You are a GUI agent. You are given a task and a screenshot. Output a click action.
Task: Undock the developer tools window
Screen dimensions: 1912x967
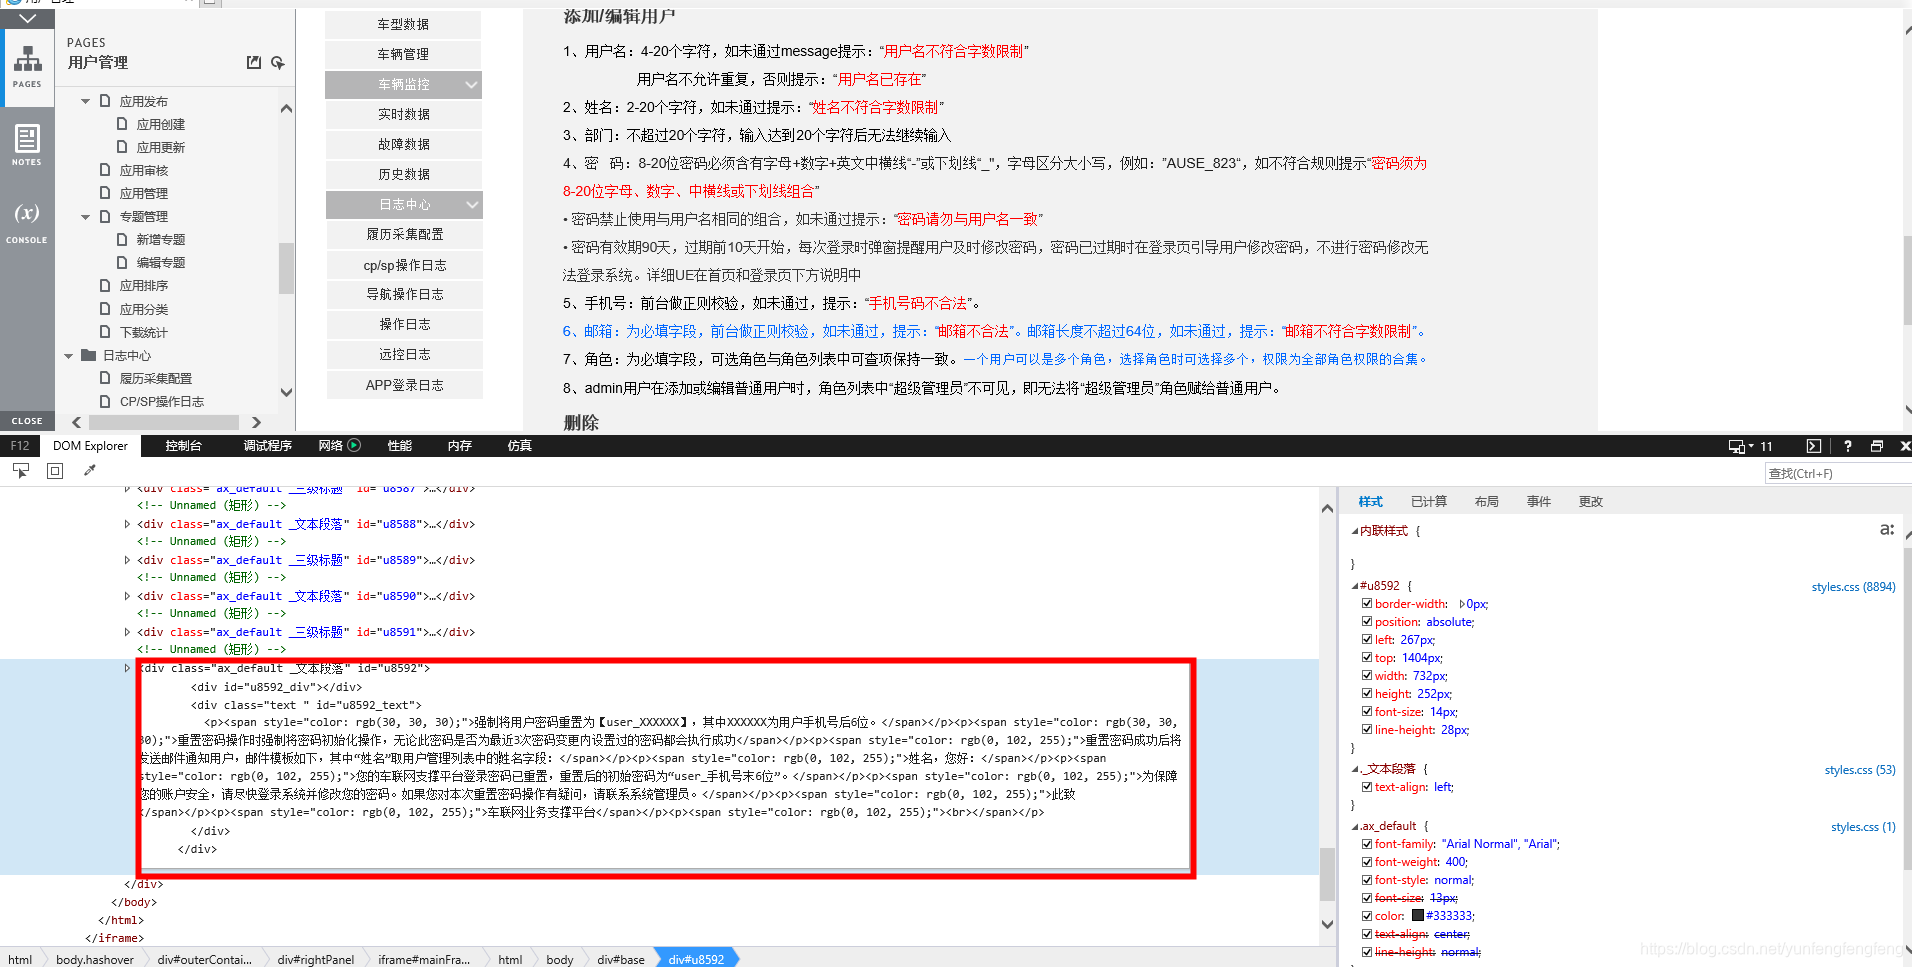pyautogui.click(x=1877, y=446)
